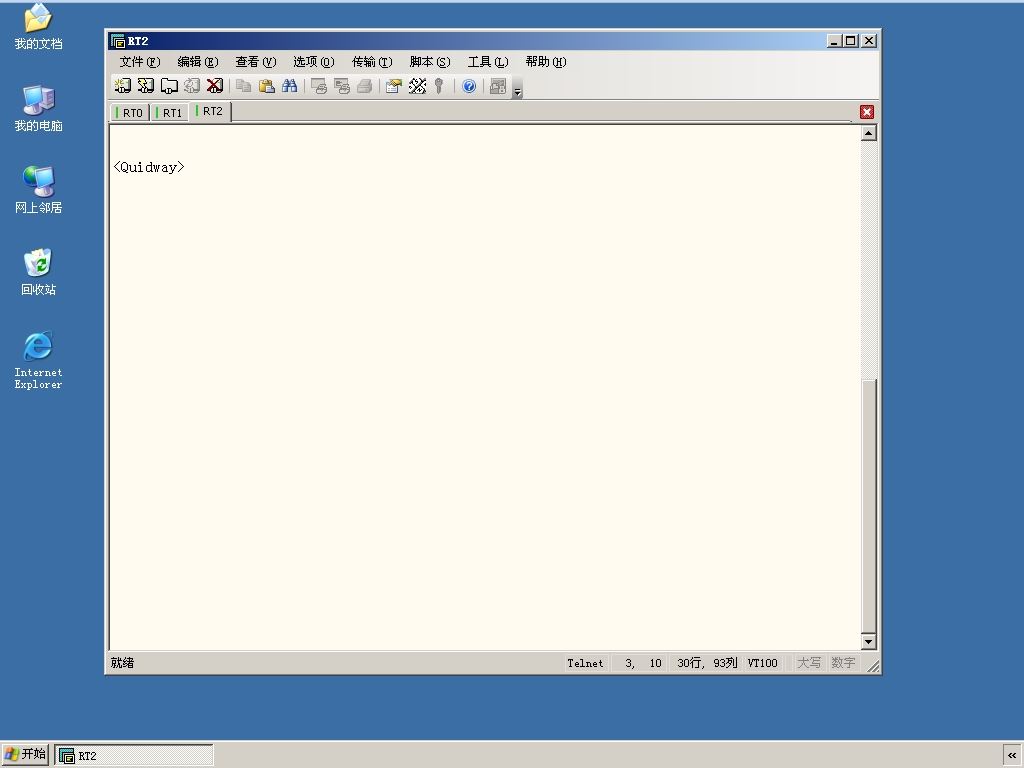Click the 30行, 93列 status entry
Image resolution: width=1024 pixels, height=768 pixels.
point(707,663)
